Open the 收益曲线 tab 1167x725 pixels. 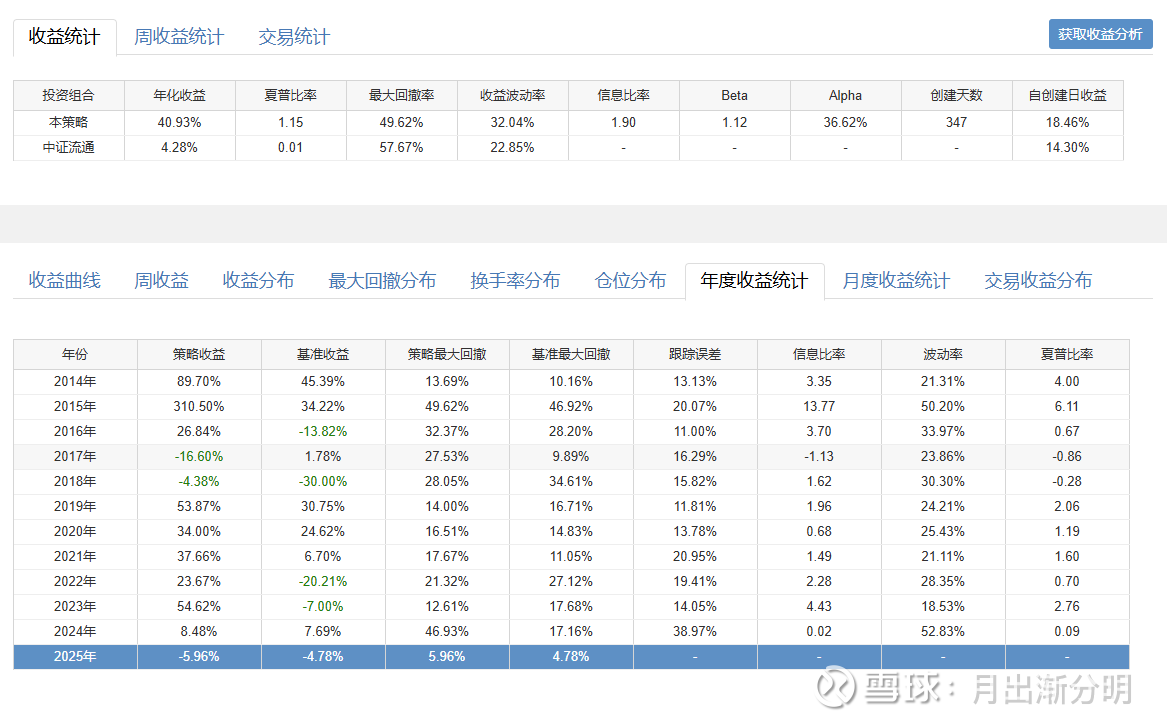pos(65,281)
